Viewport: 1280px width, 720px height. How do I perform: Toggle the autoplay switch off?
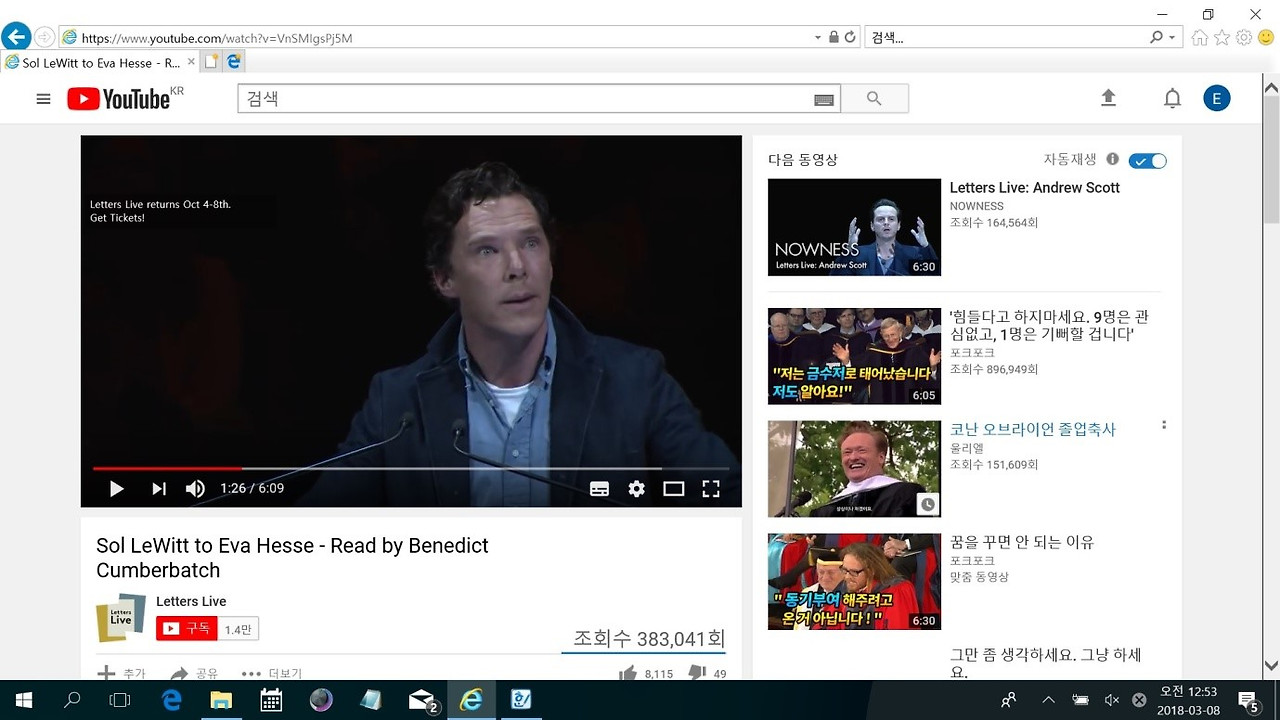[1147, 161]
